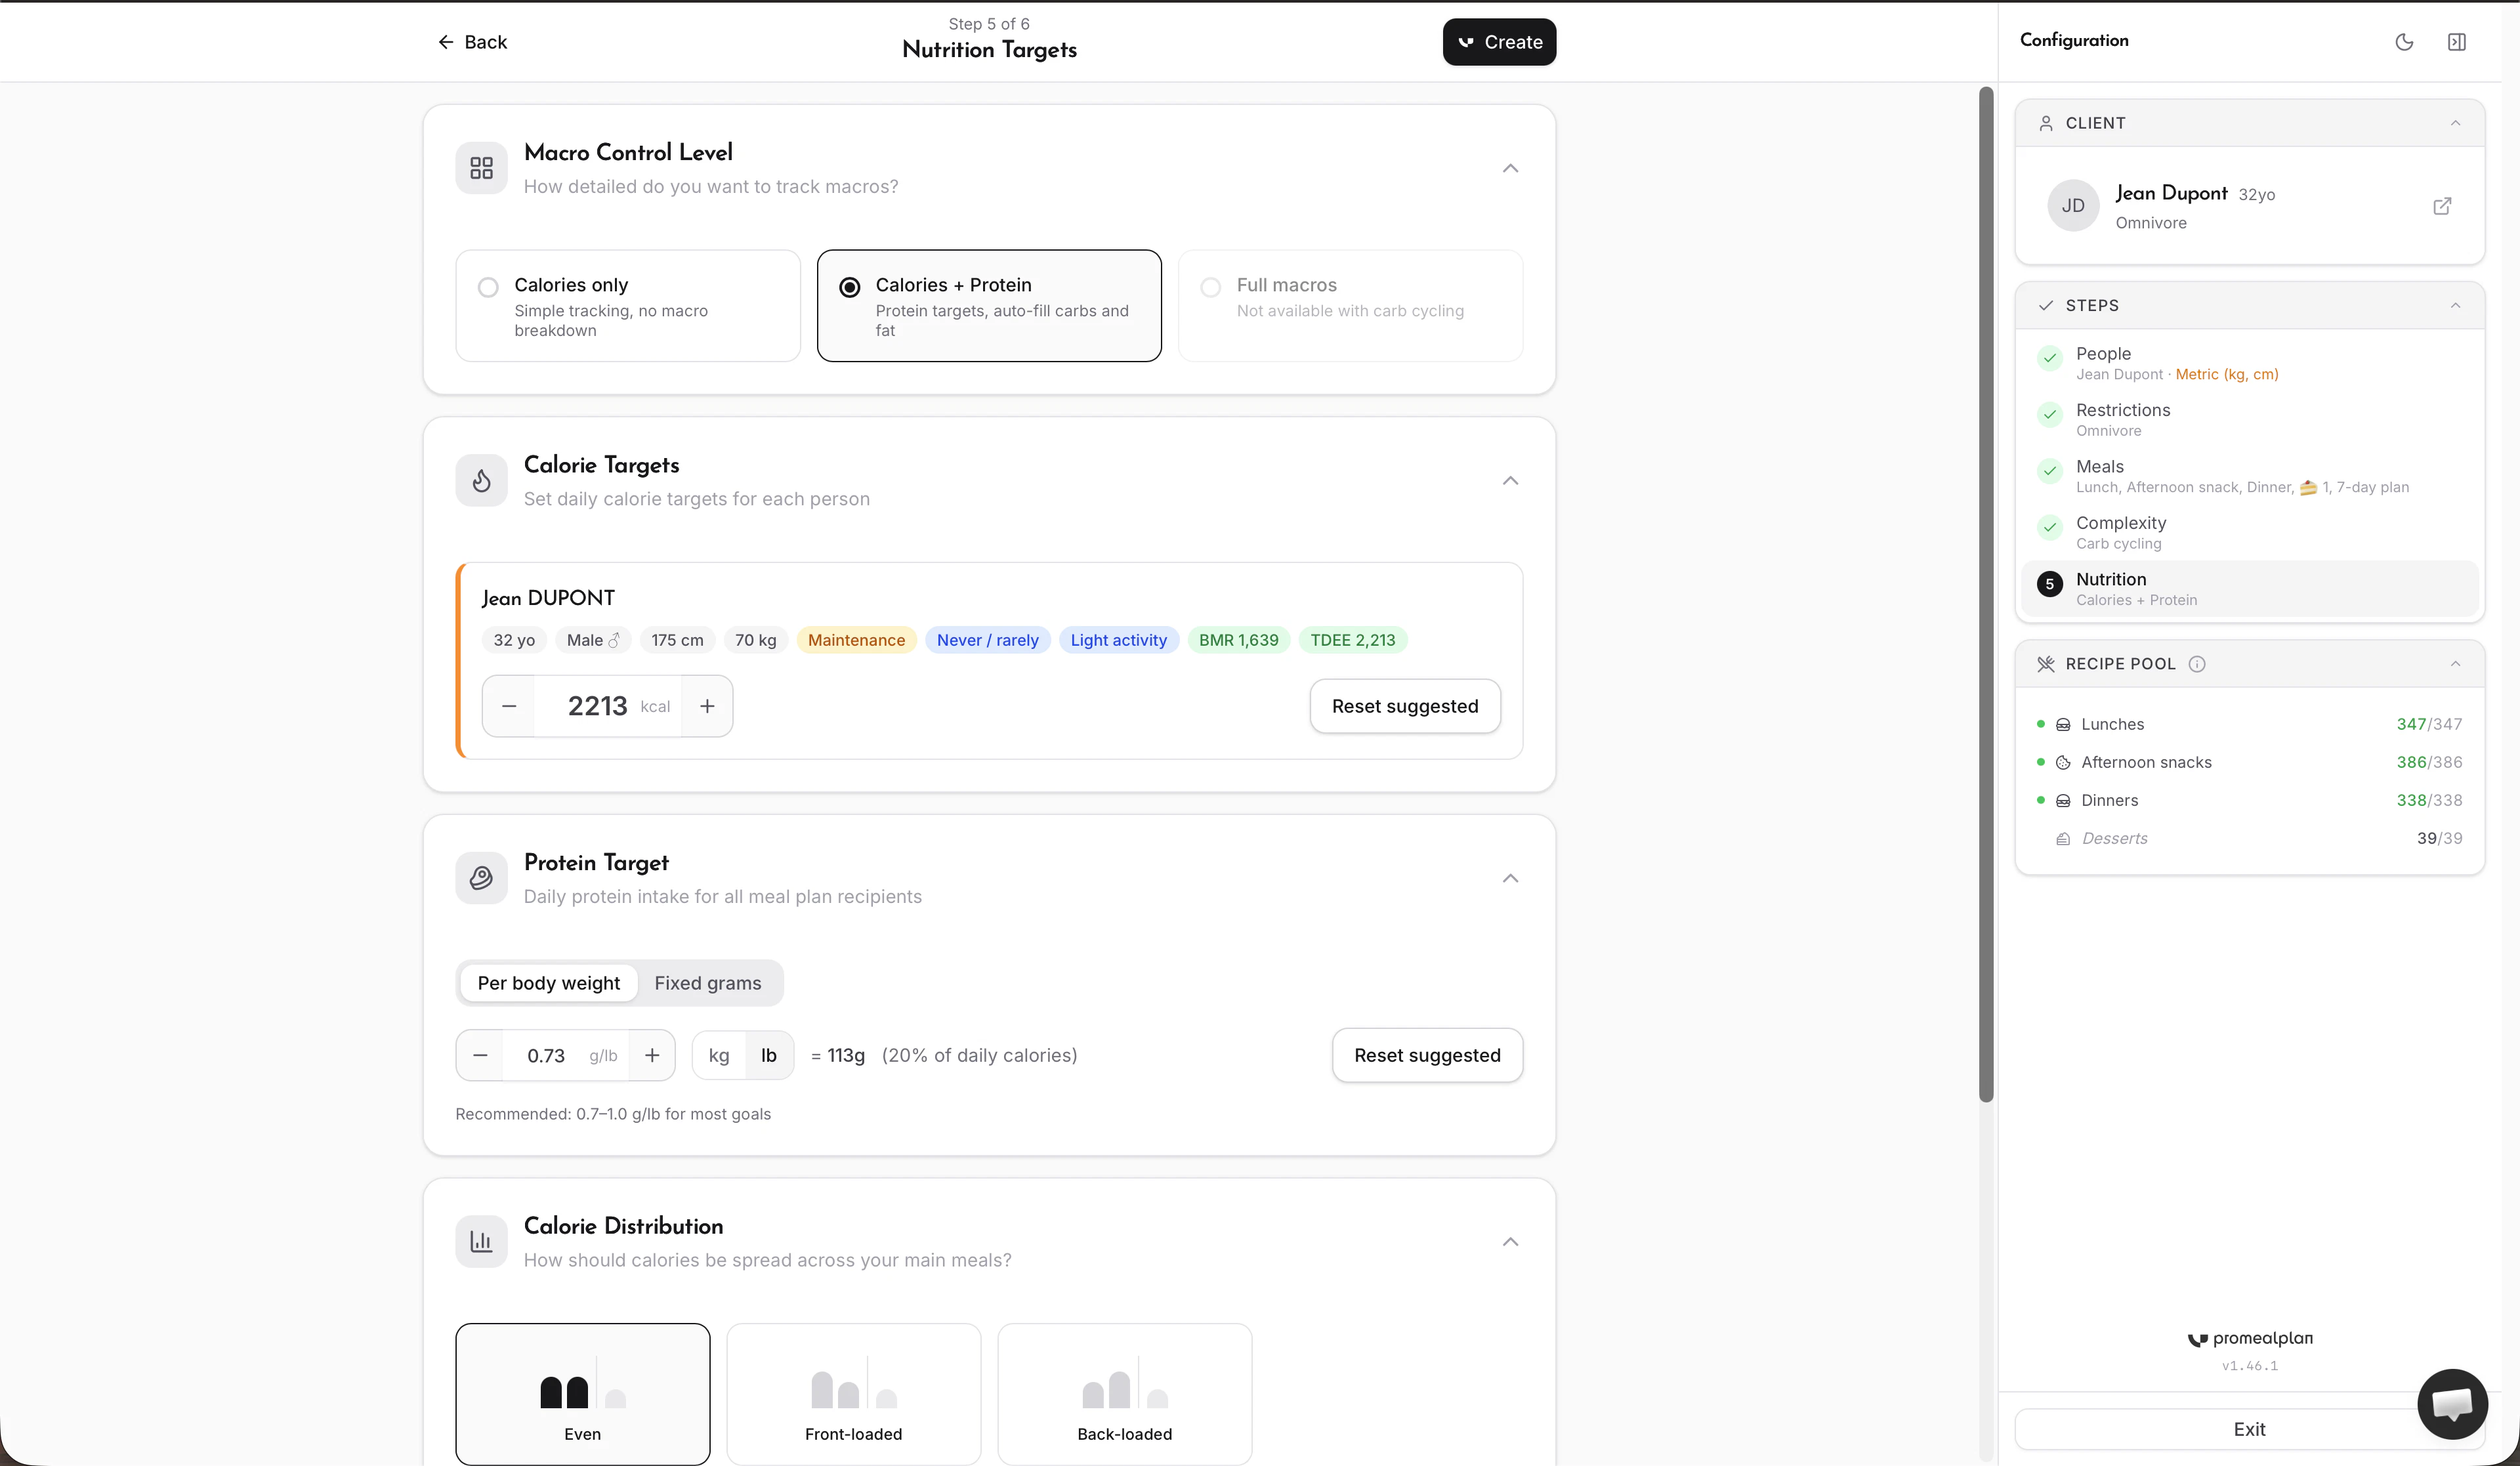Collapse the Macro Control Level section
Viewport: 2520px width, 1466px height.
[x=1510, y=168]
